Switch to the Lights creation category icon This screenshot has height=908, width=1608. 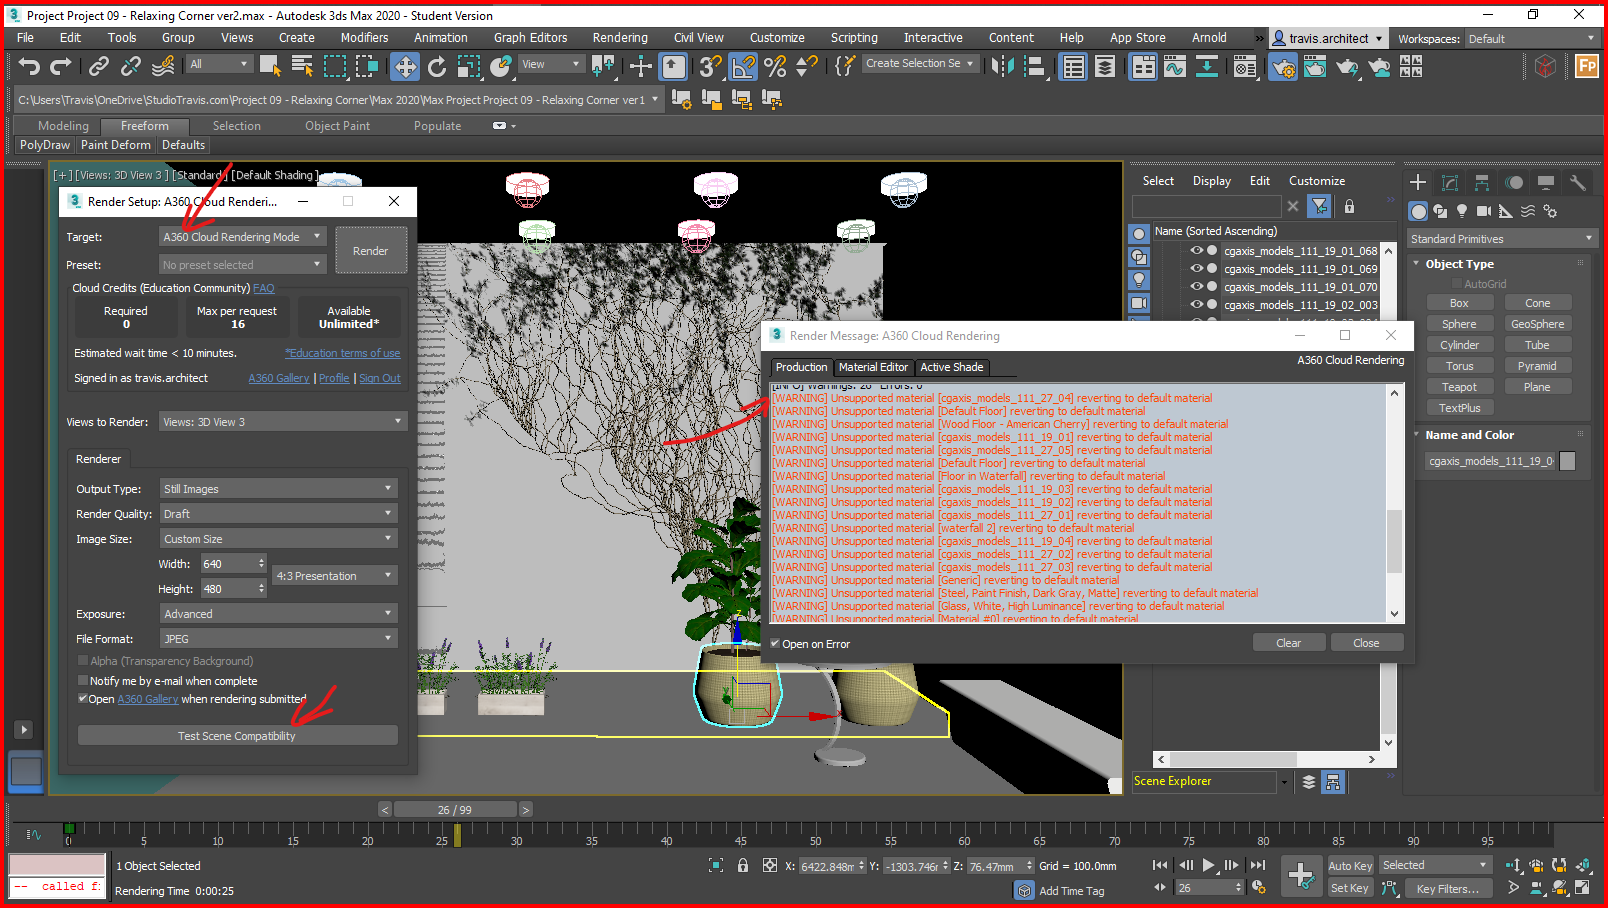pos(1462,210)
